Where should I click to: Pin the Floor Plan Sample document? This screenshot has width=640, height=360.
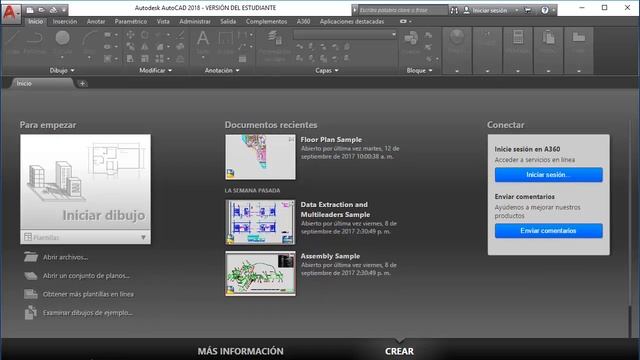point(291,139)
